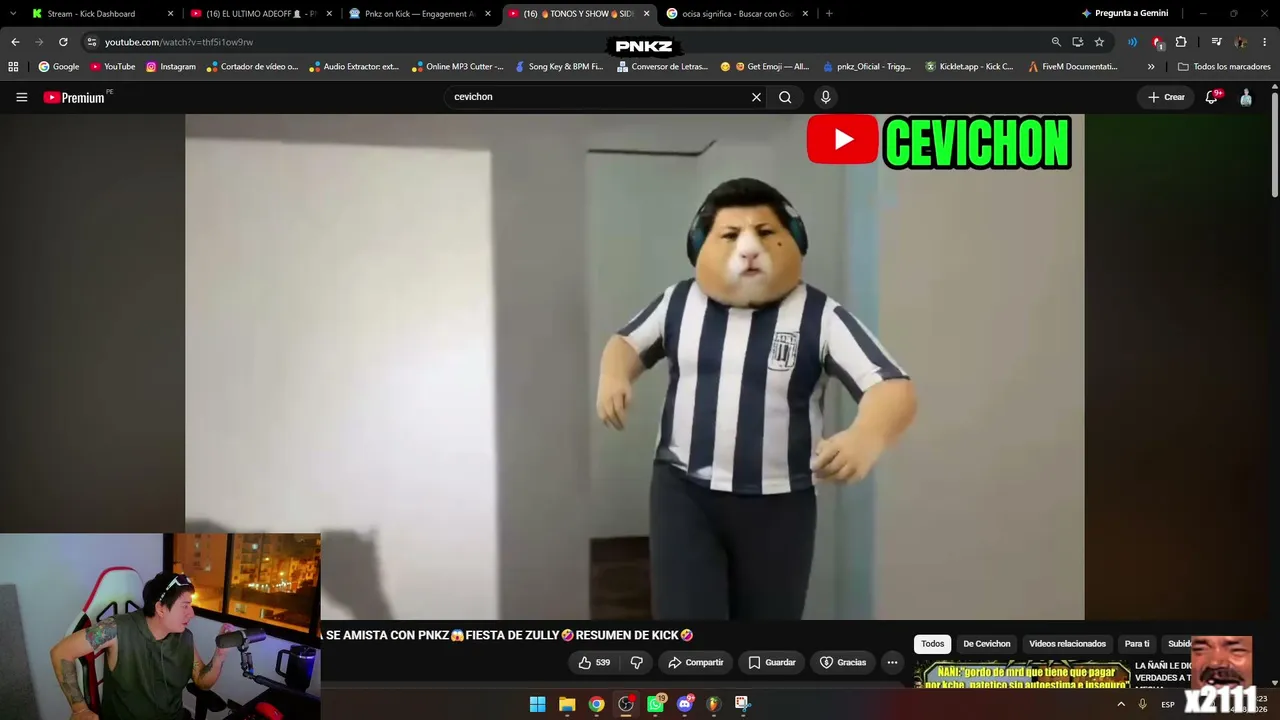This screenshot has width=1280, height=720.
Task: Open the Song Key & BPM Finder bookmark
Action: coord(559,67)
